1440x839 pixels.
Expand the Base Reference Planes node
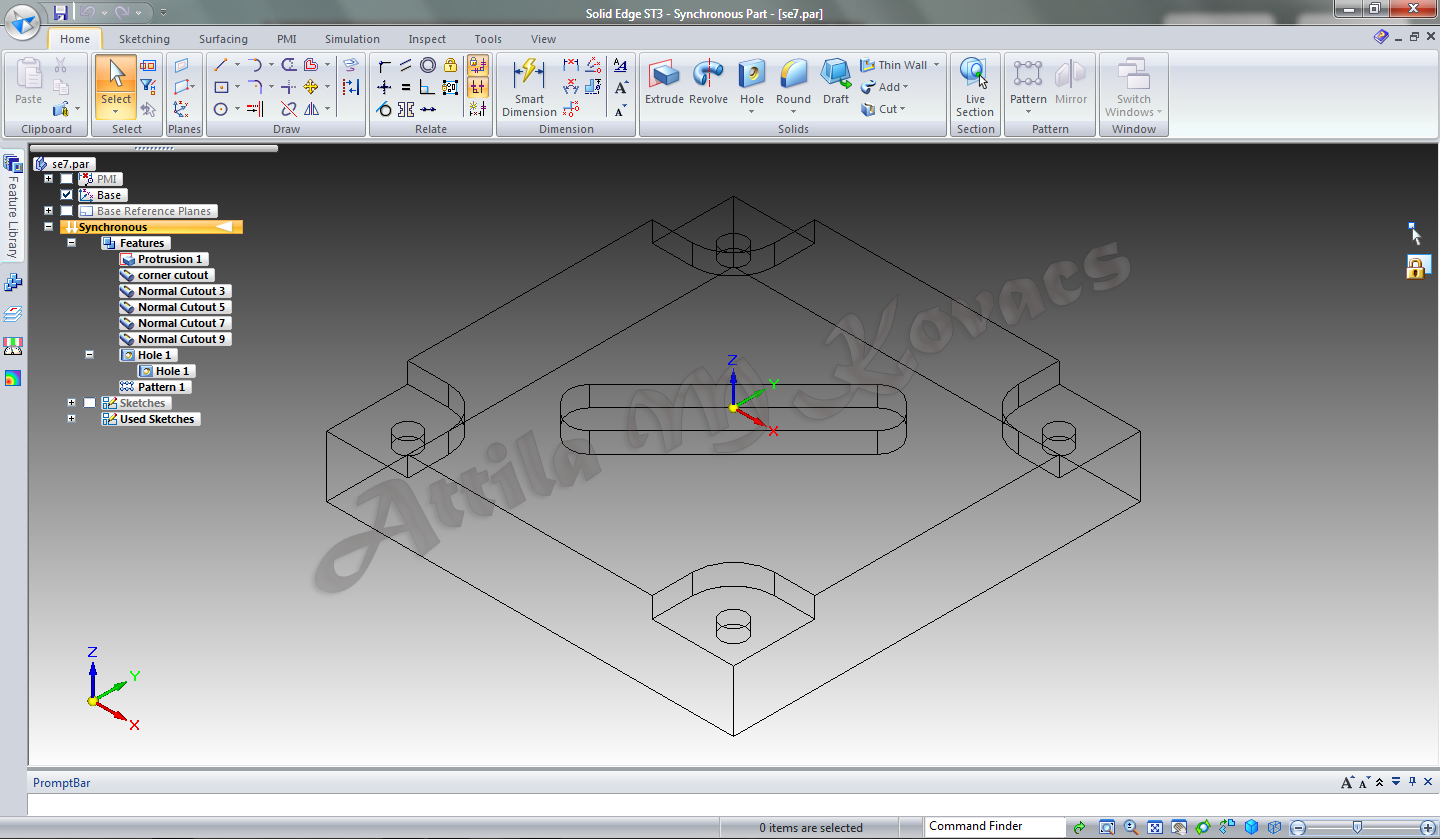[48, 211]
